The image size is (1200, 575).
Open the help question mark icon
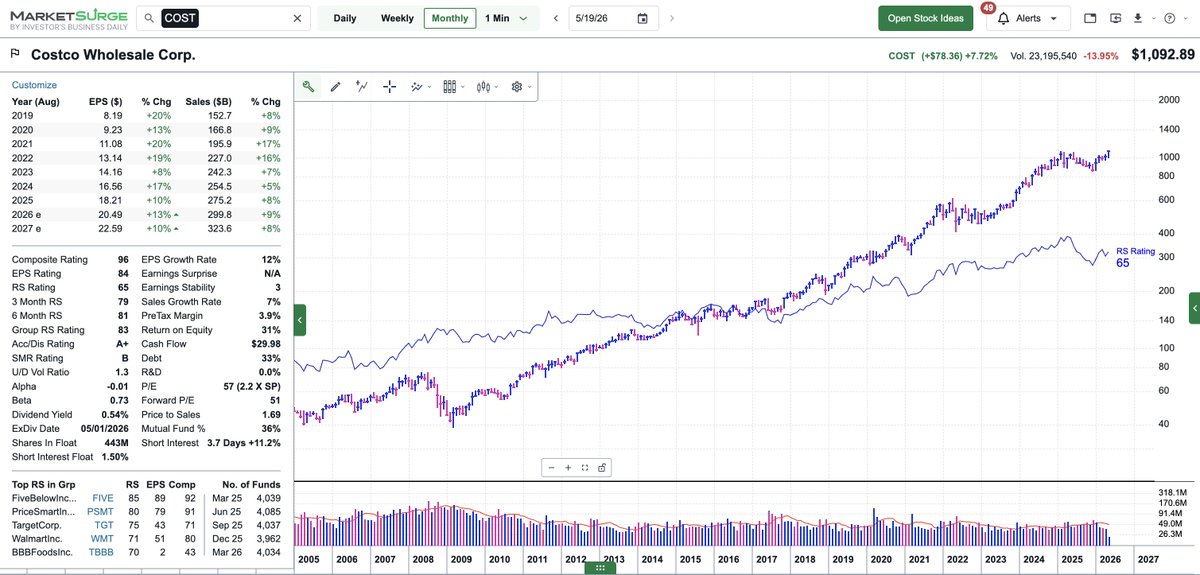pyautogui.click(x=1169, y=18)
